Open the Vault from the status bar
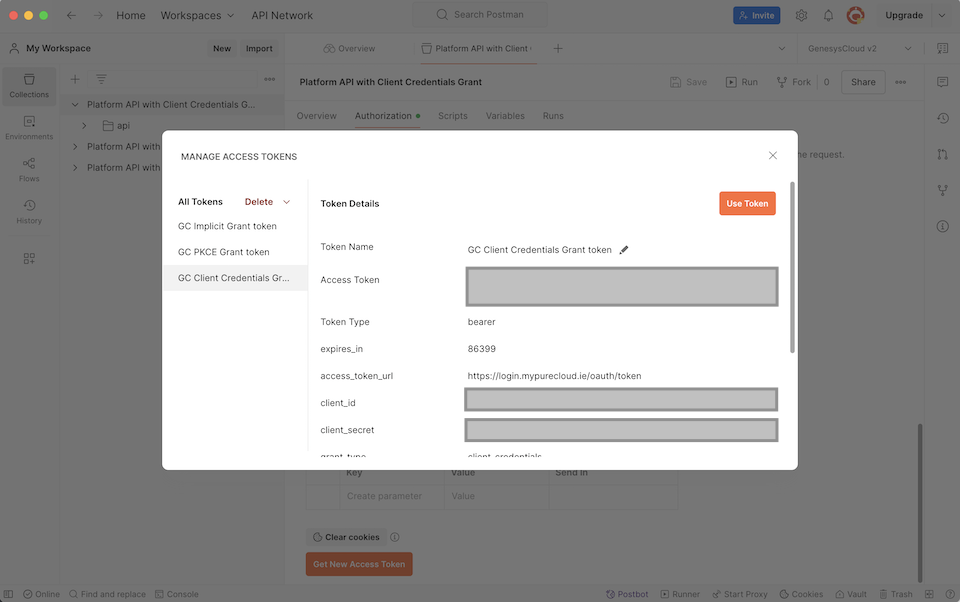 (x=851, y=593)
